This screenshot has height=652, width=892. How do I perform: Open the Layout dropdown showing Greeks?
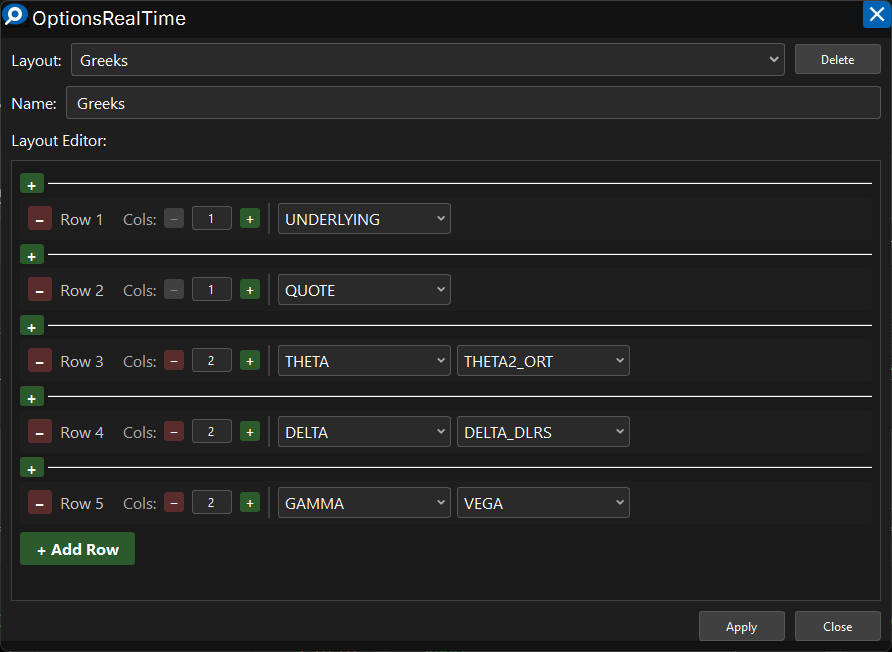tap(427, 60)
